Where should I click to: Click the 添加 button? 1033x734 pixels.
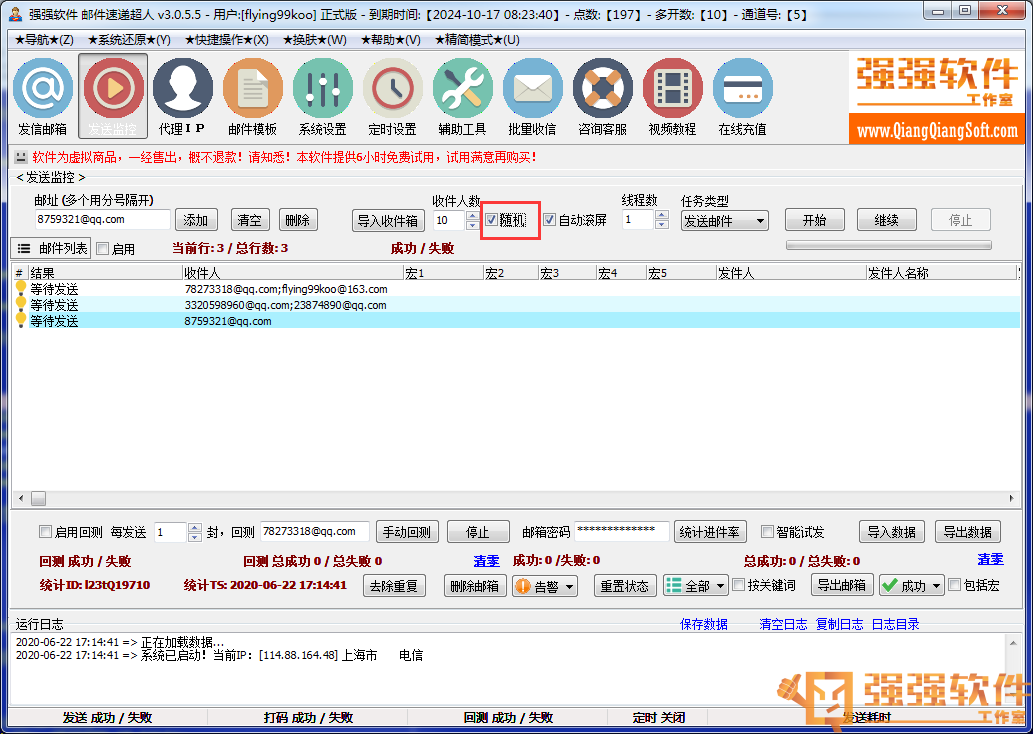[196, 220]
